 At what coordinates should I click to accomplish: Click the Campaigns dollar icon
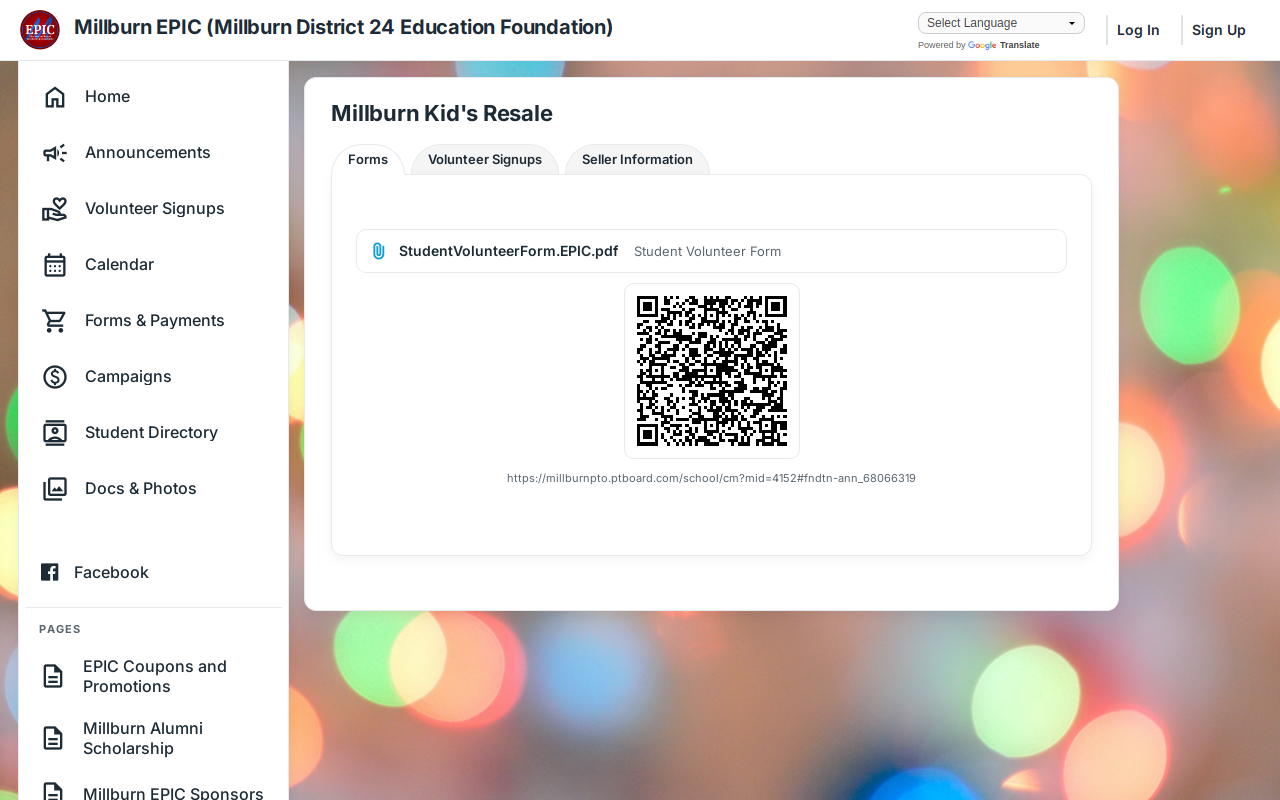(x=55, y=377)
